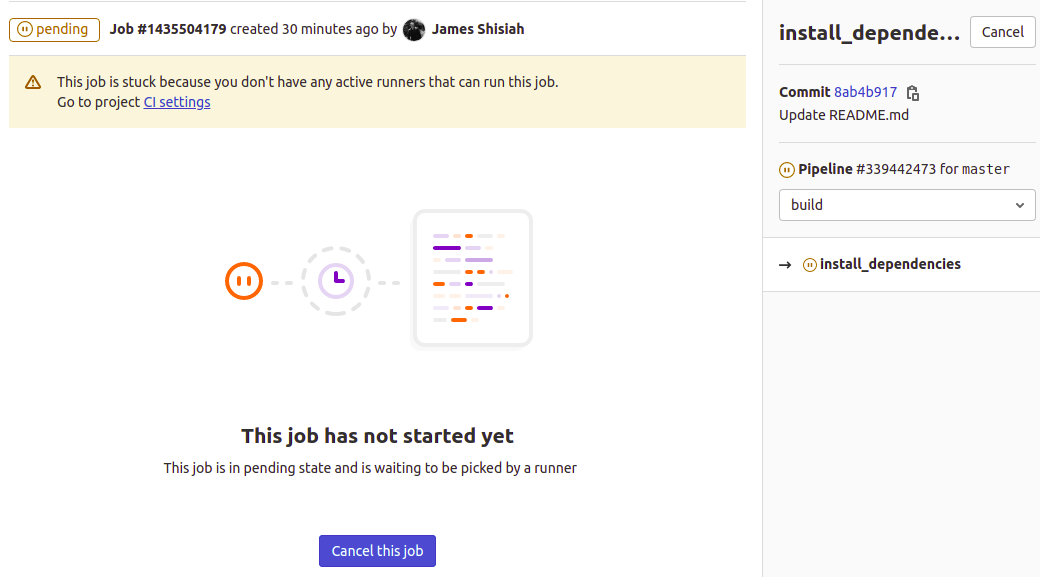This screenshot has height=577, width=1040.
Task: Select the install_dependencies job entry
Action: point(890,264)
